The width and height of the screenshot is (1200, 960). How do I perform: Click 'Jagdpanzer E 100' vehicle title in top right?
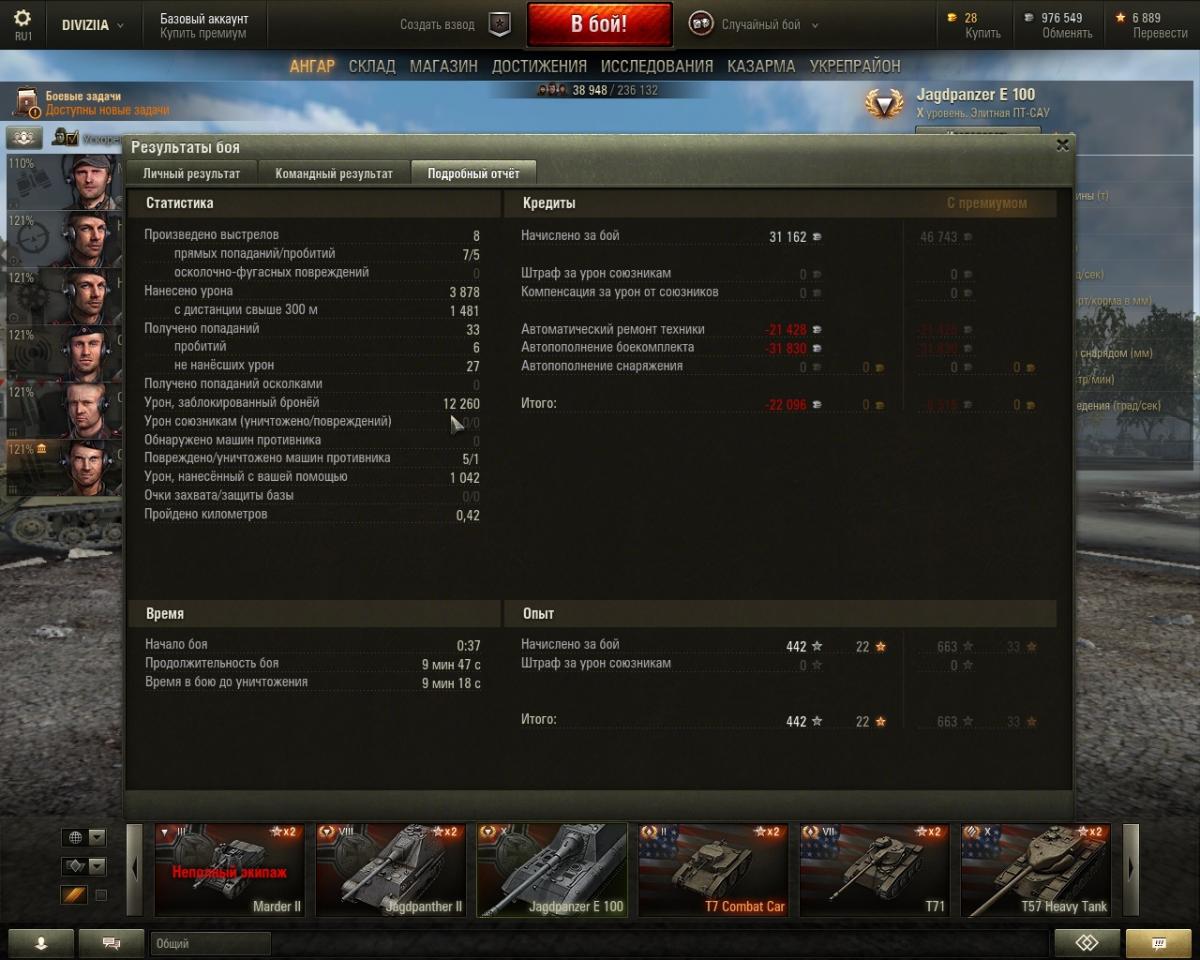pyautogui.click(x=976, y=95)
